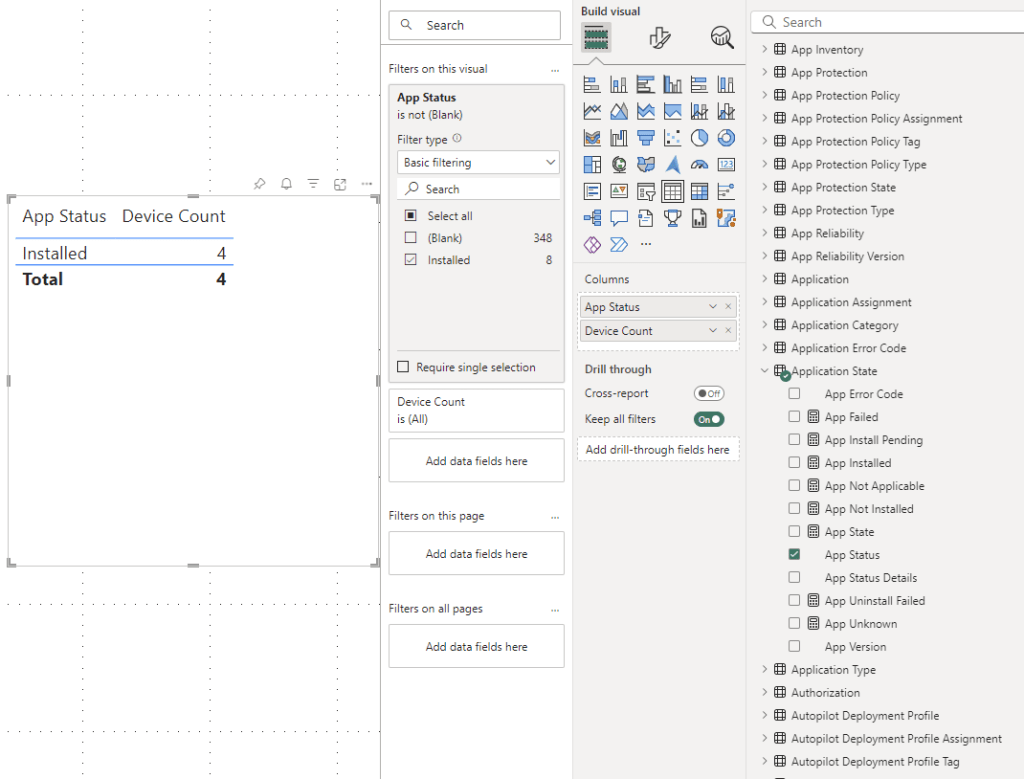Screen dimensions: 1024x779
Task: Select the matrix visual
Action: (x=699, y=191)
